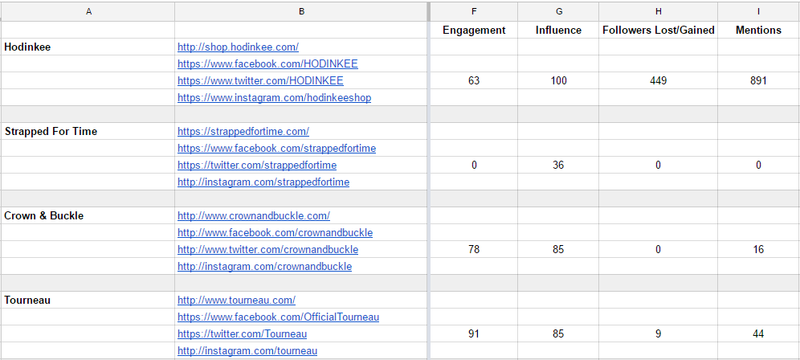Screen dimensions: 800x360
Task: Select Tourneau followers value 9
Action: [658, 334]
